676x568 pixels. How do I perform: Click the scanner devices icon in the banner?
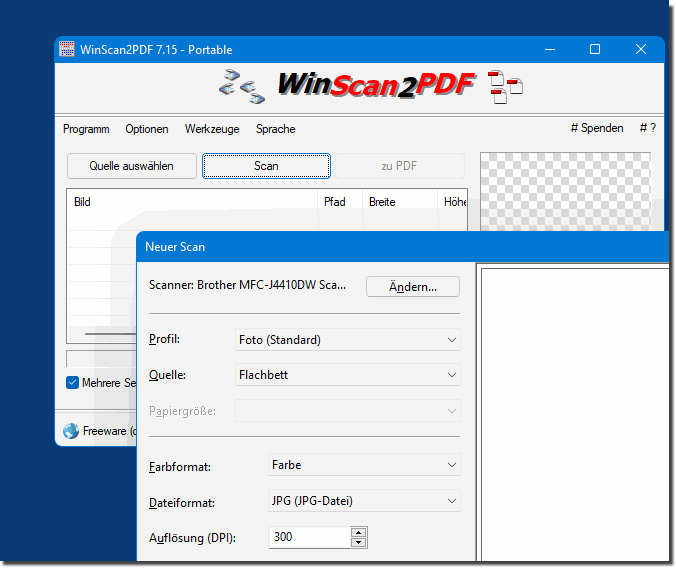[x=241, y=86]
